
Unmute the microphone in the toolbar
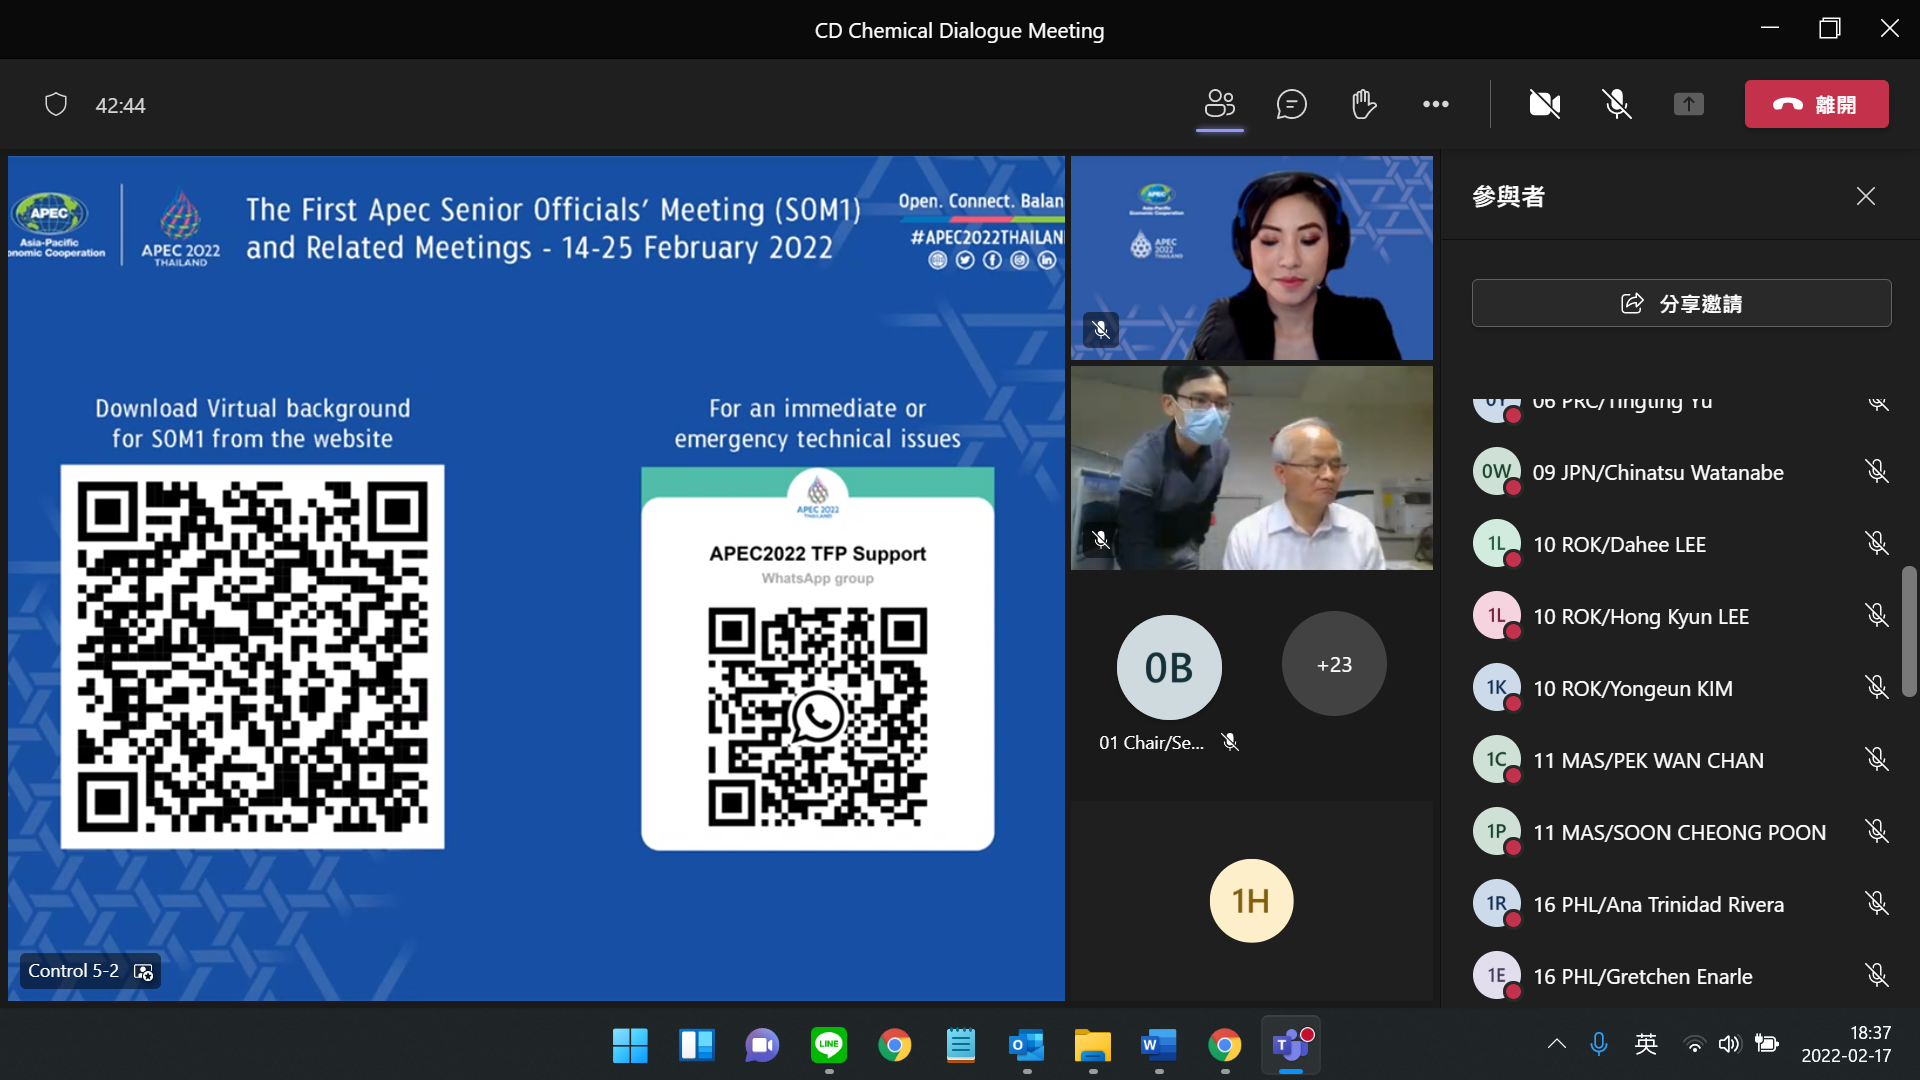coord(1616,104)
